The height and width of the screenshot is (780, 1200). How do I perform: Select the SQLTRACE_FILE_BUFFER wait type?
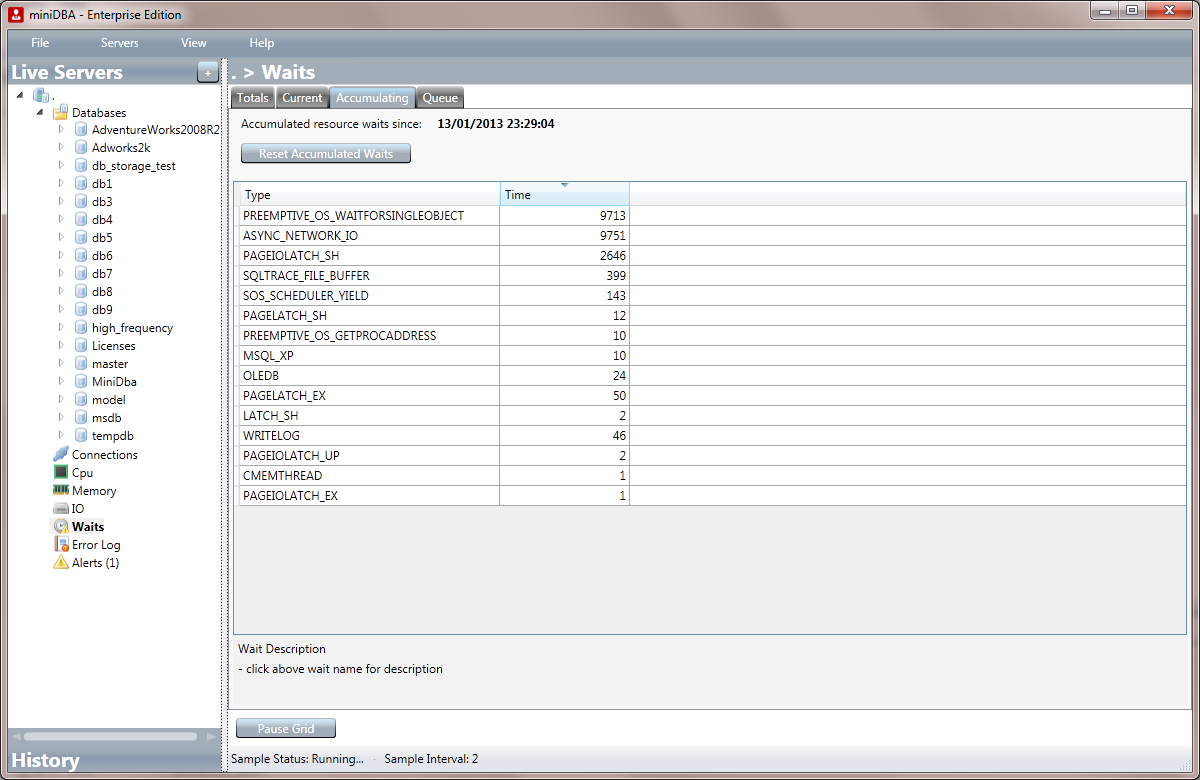[x=306, y=276]
